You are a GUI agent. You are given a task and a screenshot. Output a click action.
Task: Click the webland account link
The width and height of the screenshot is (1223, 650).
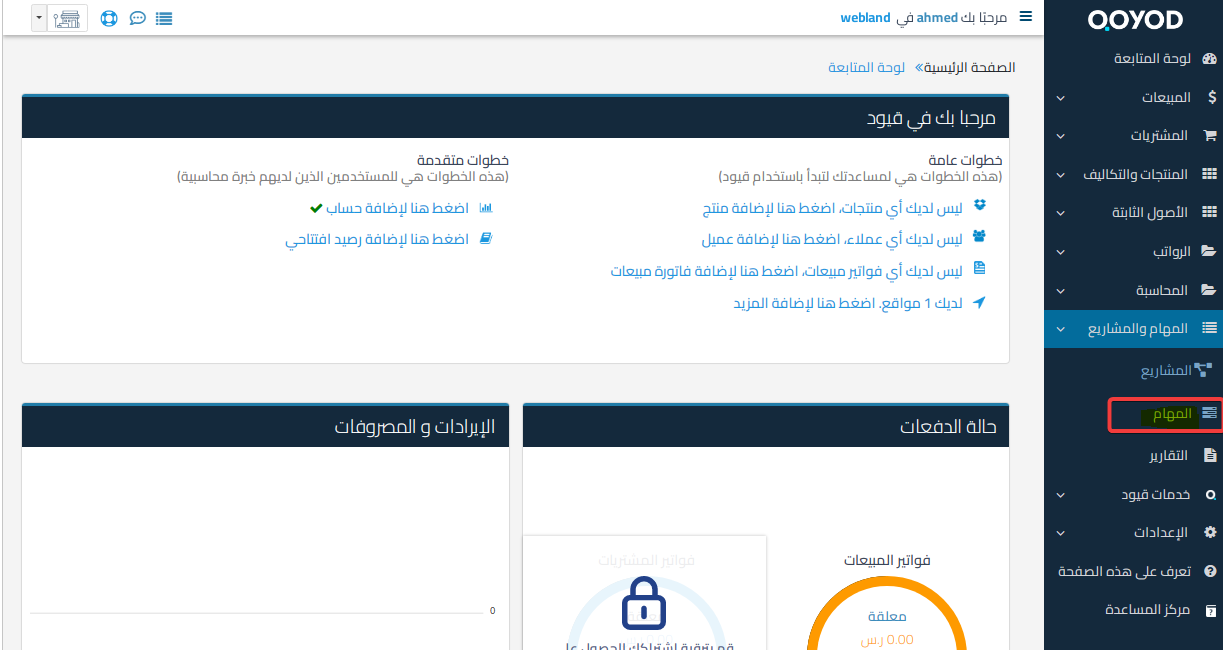coord(864,17)
